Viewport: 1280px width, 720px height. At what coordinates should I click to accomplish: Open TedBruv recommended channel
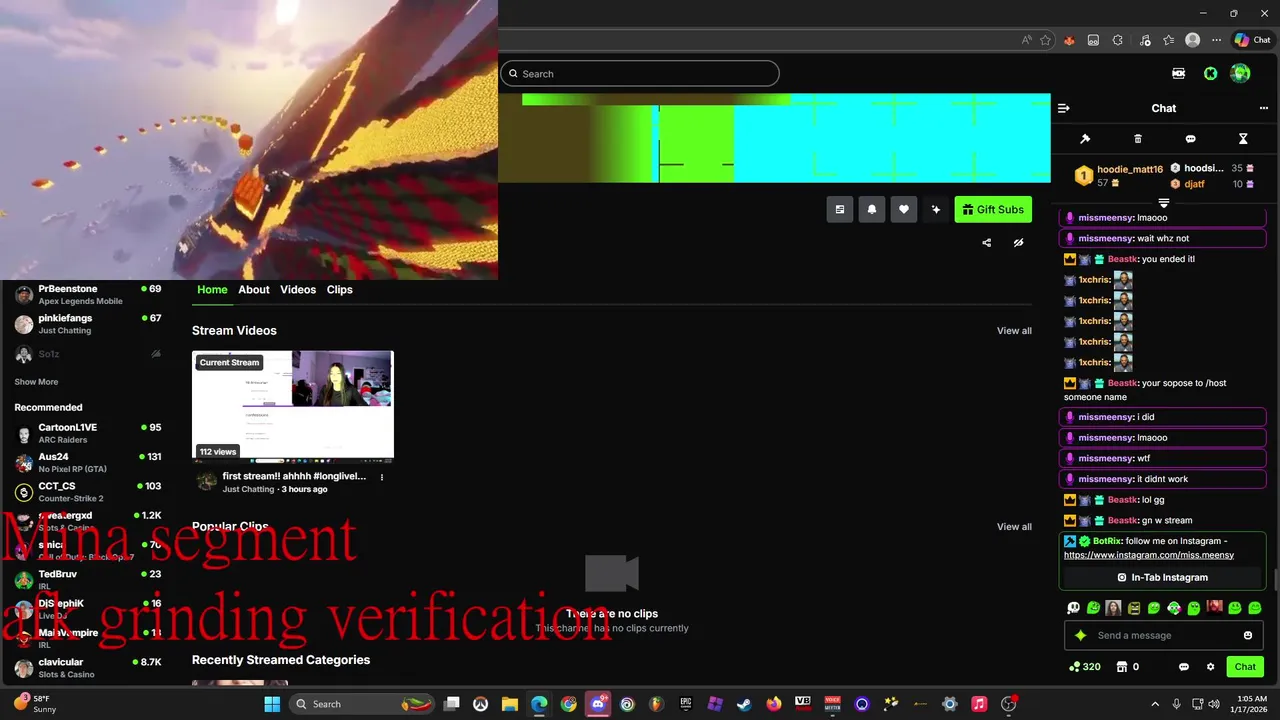coord(88,580)
